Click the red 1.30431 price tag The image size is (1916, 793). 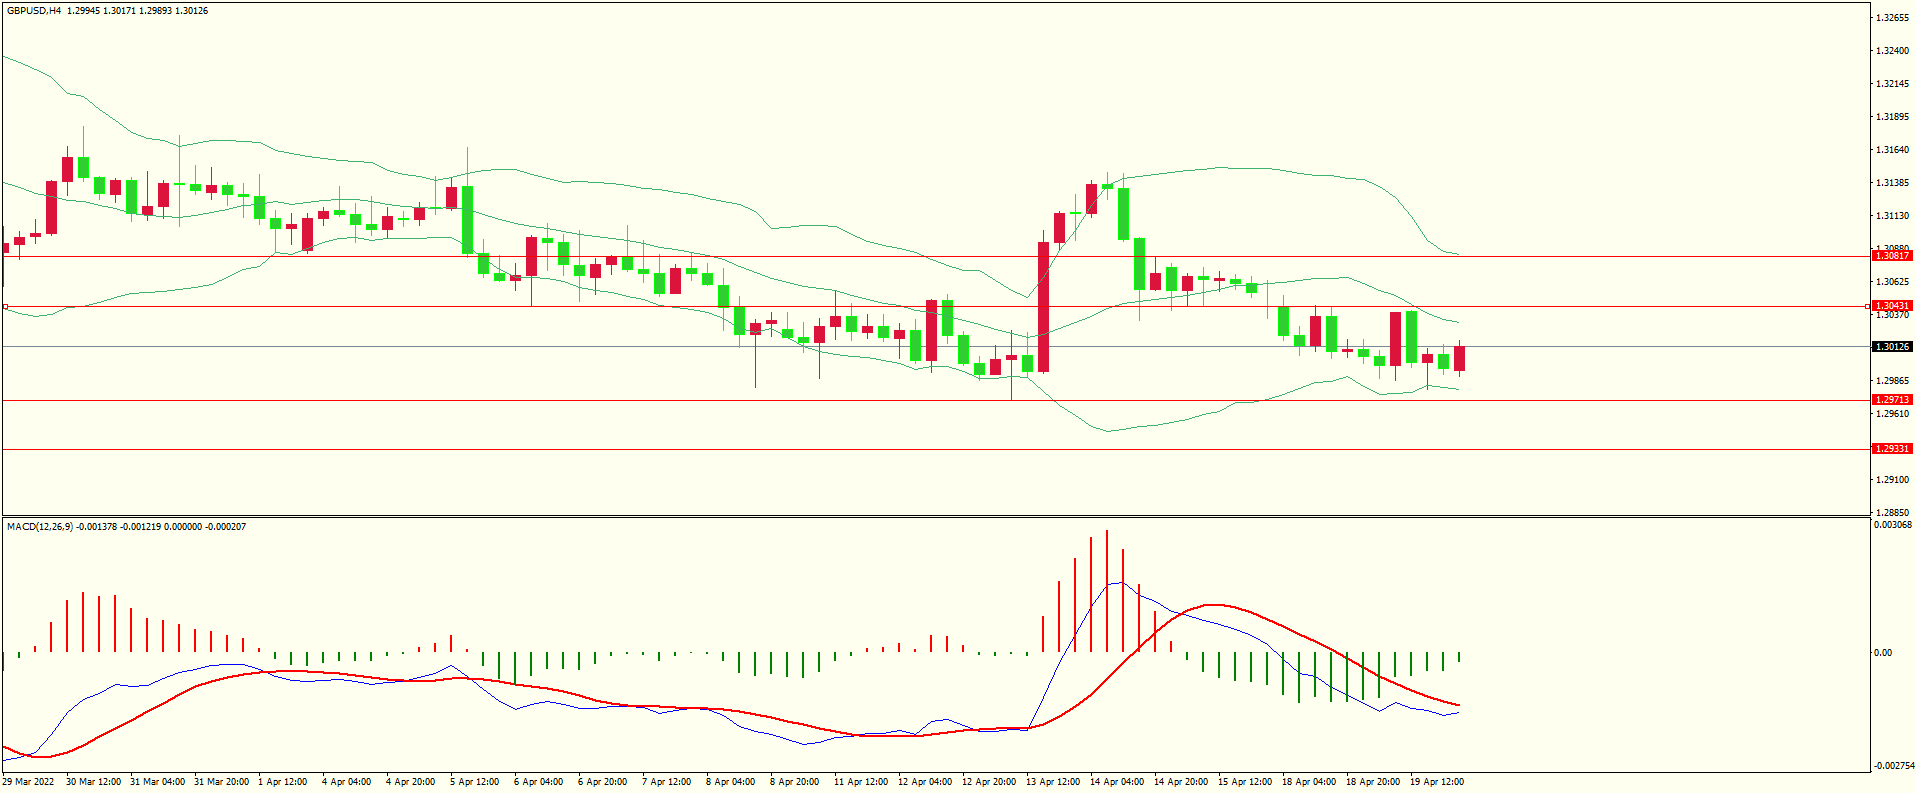pos(1892,306)
